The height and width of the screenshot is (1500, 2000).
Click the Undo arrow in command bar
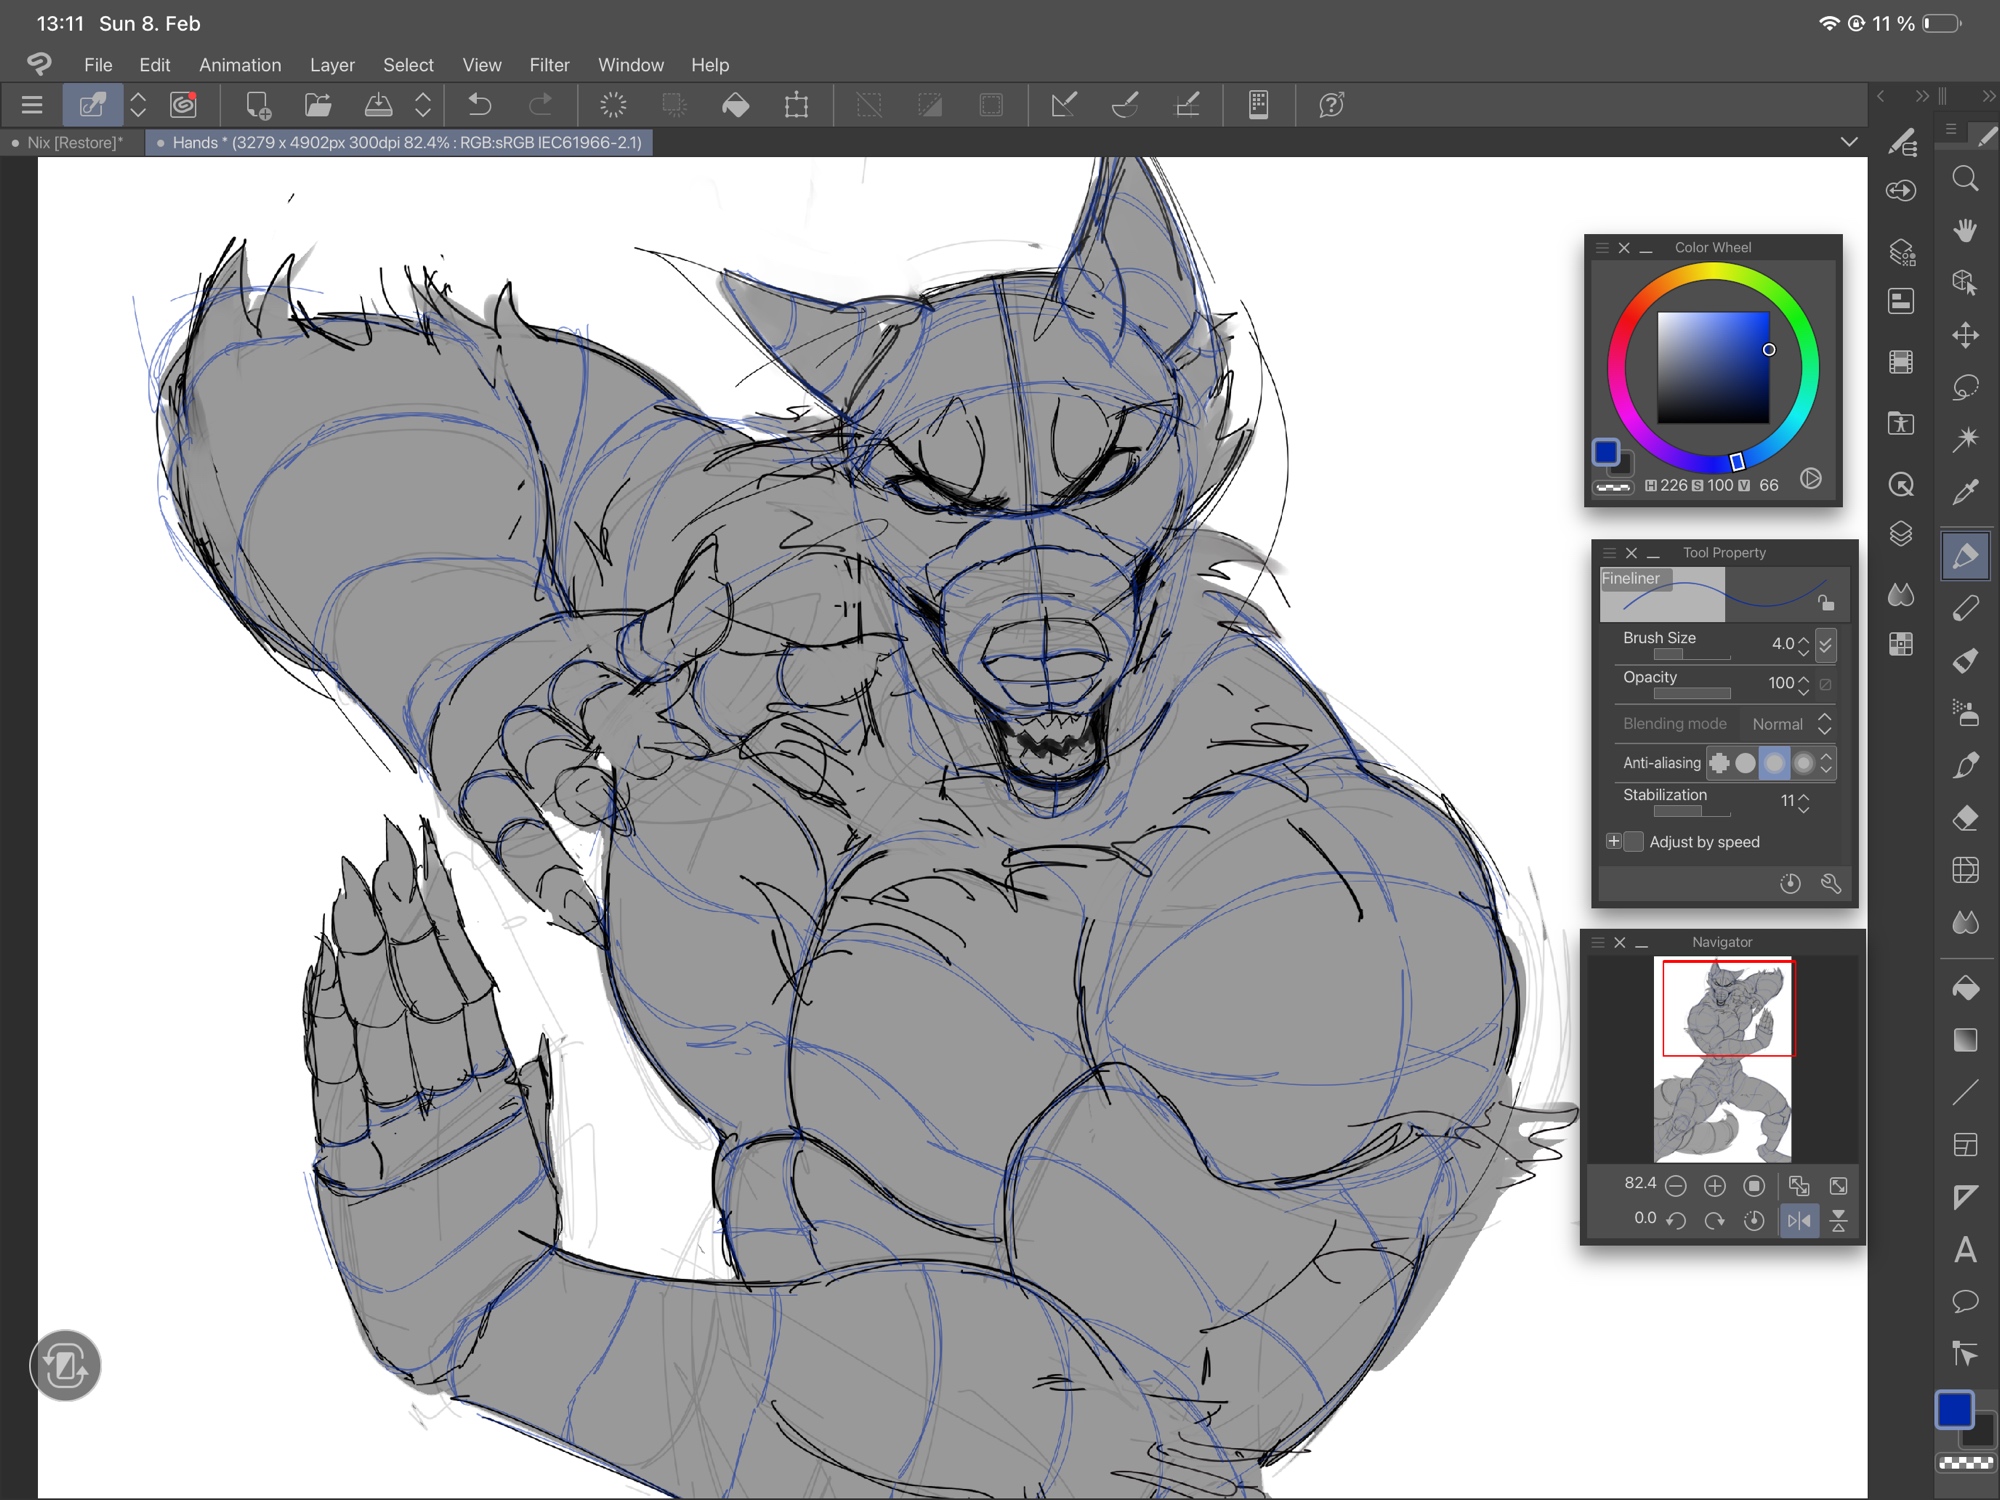tap(480, 105)
